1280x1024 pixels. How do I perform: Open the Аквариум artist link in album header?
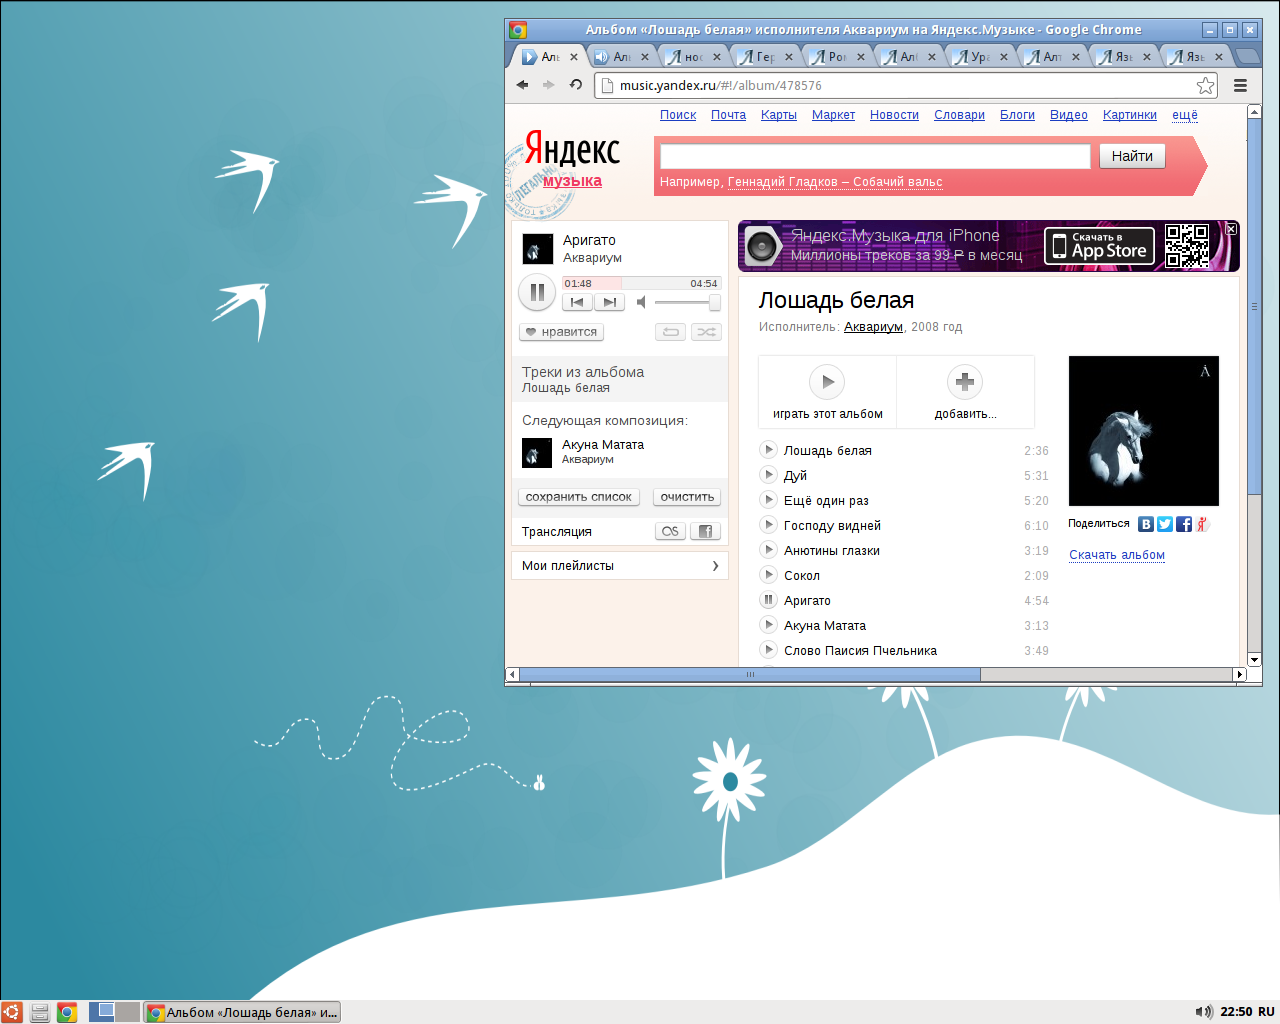(x=873, y=327)
